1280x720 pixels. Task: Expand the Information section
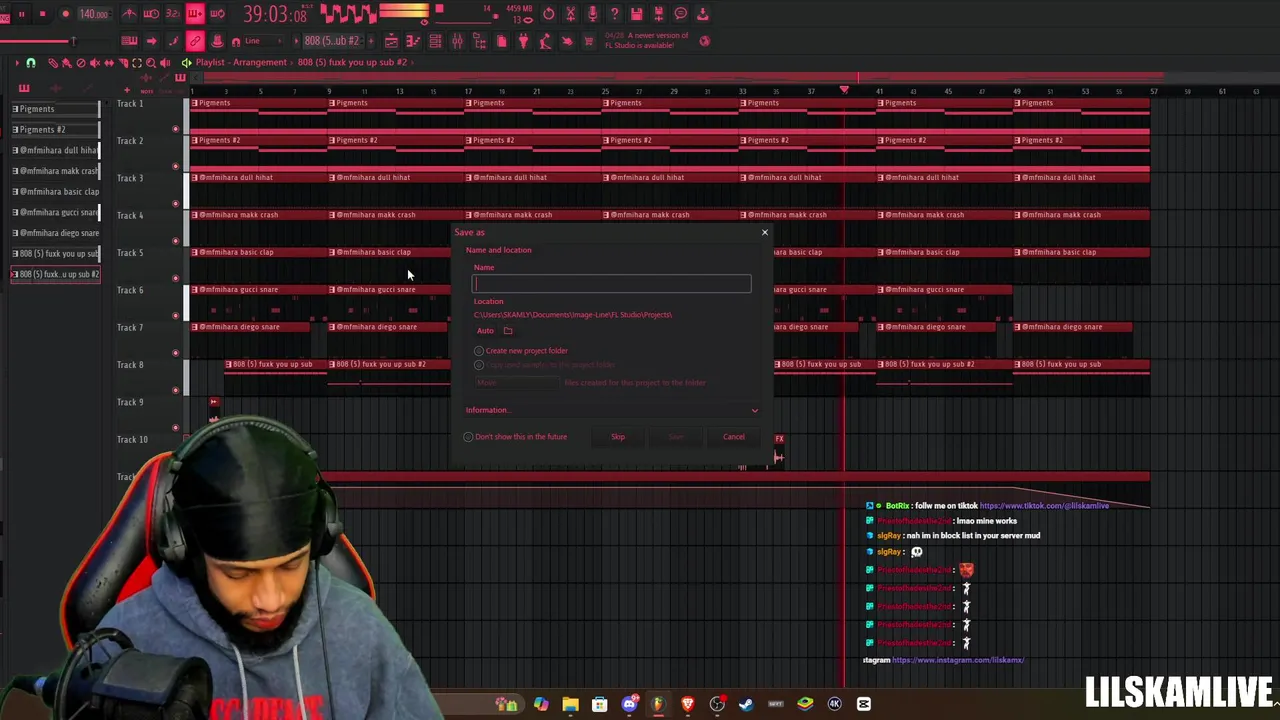[611, 410]
